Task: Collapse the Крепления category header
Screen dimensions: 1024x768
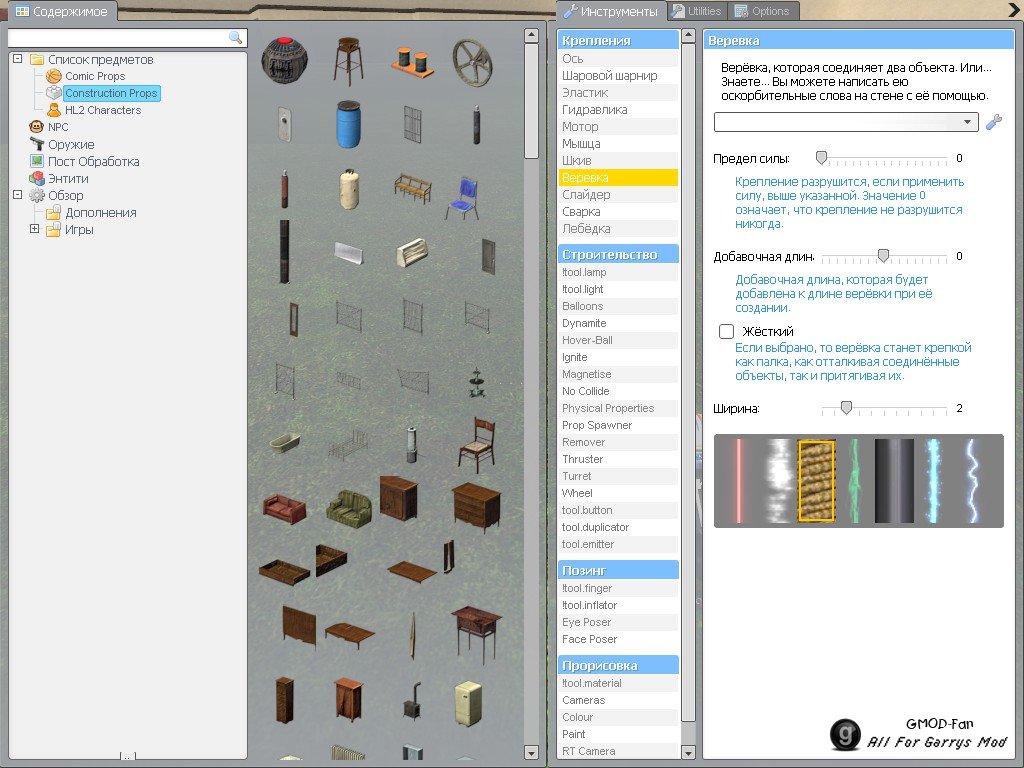Action: 618,40
